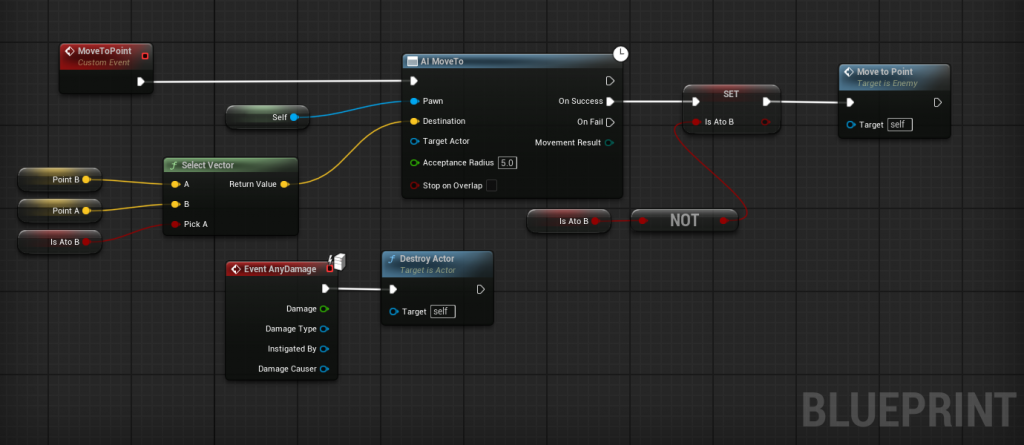Click the On Fail execution pin
This screenshot has width=1024, height=445.
611,122
